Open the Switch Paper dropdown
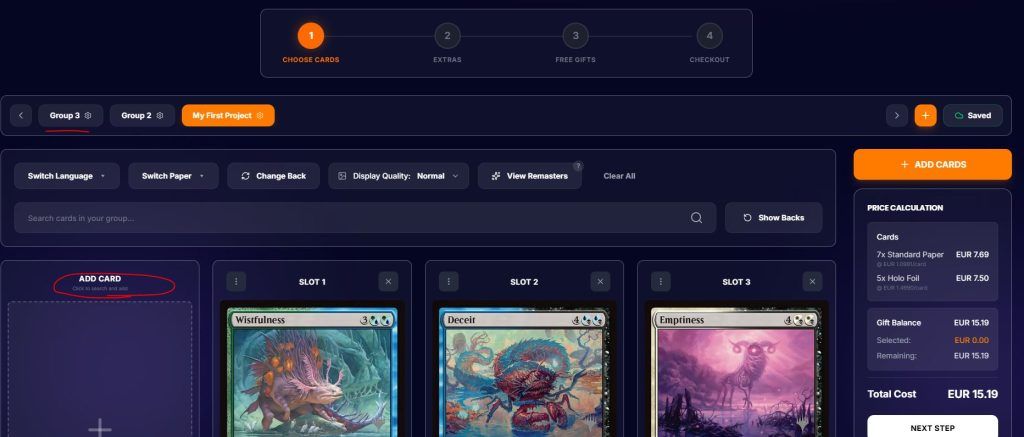1024x437 pixels. point(173,176)
